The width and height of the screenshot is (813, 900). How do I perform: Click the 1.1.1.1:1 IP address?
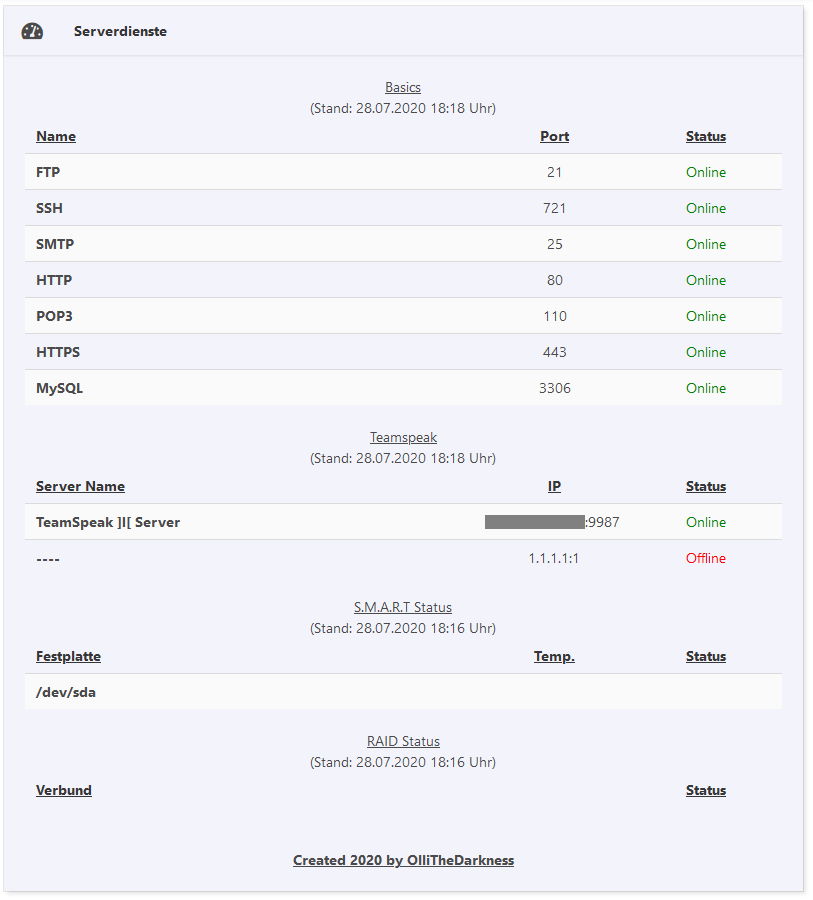click(x=554, y=558)
